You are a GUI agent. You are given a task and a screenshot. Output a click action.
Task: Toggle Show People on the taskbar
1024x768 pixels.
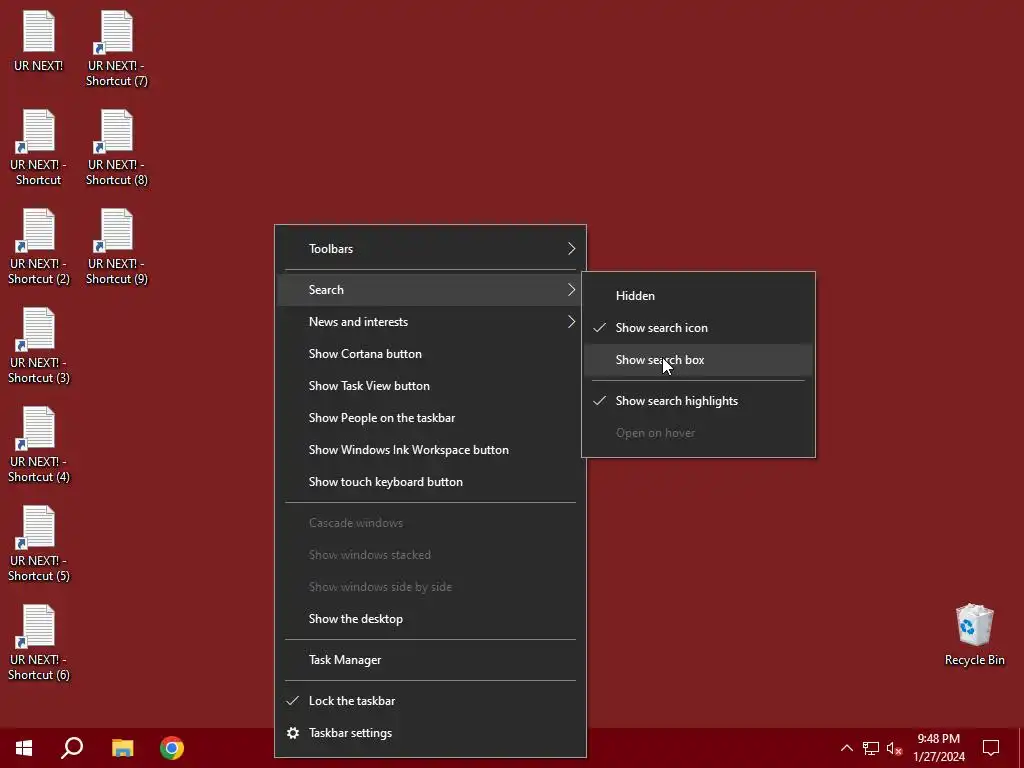click(430, 418)
